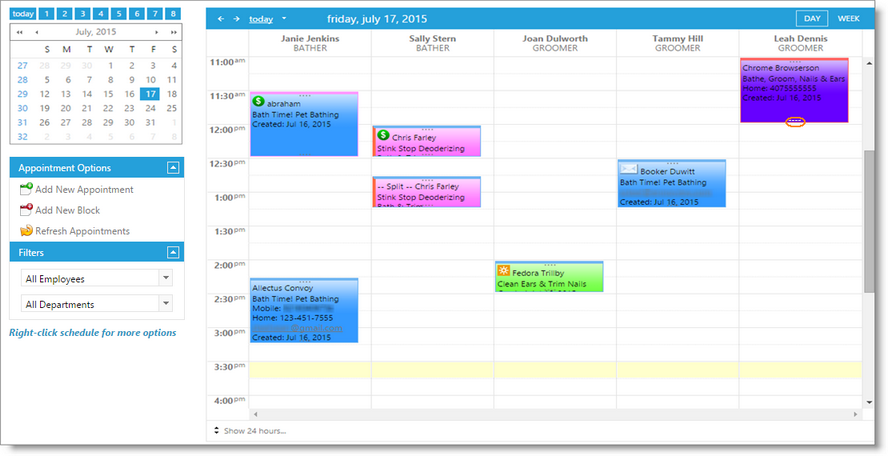Click the today quick button above the mini calendar
This screenshot has height=456, width=888.
[23, 14]
